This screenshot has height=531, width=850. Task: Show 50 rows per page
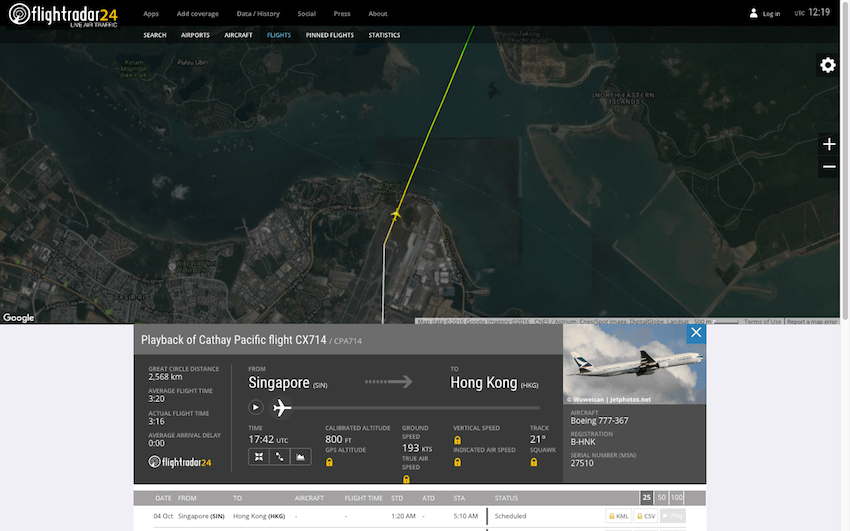pos(661,497)
